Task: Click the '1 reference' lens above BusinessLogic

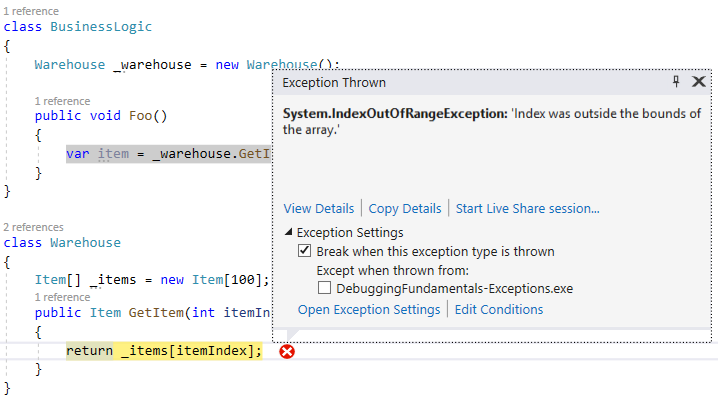Action: pyautogui.click(x=31, y=11)
